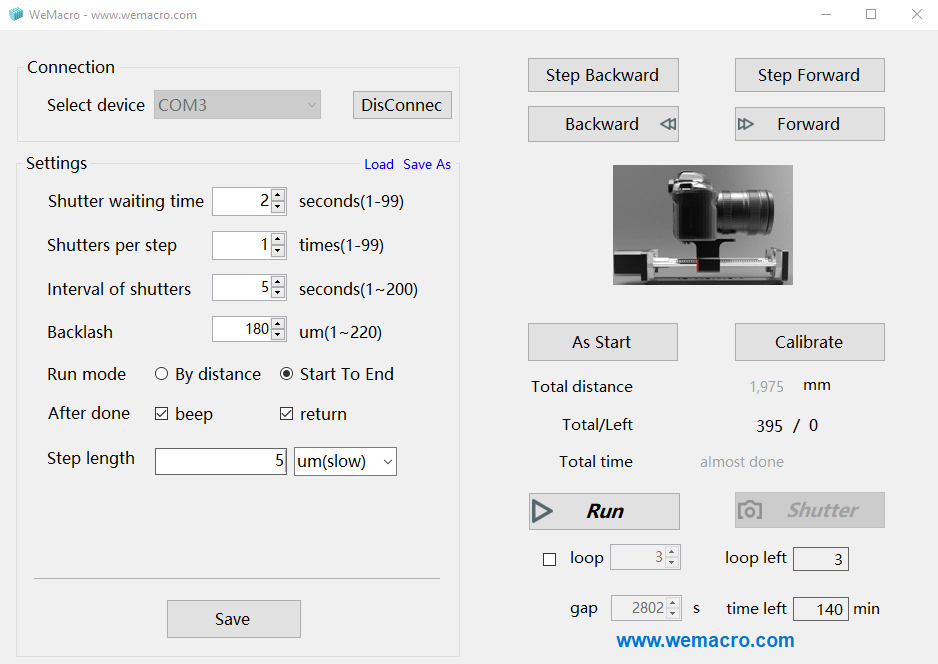Open the um(slow) step unit dropdown
The width and height of the screenshot is (938, 664).
[x=345, y=461]
